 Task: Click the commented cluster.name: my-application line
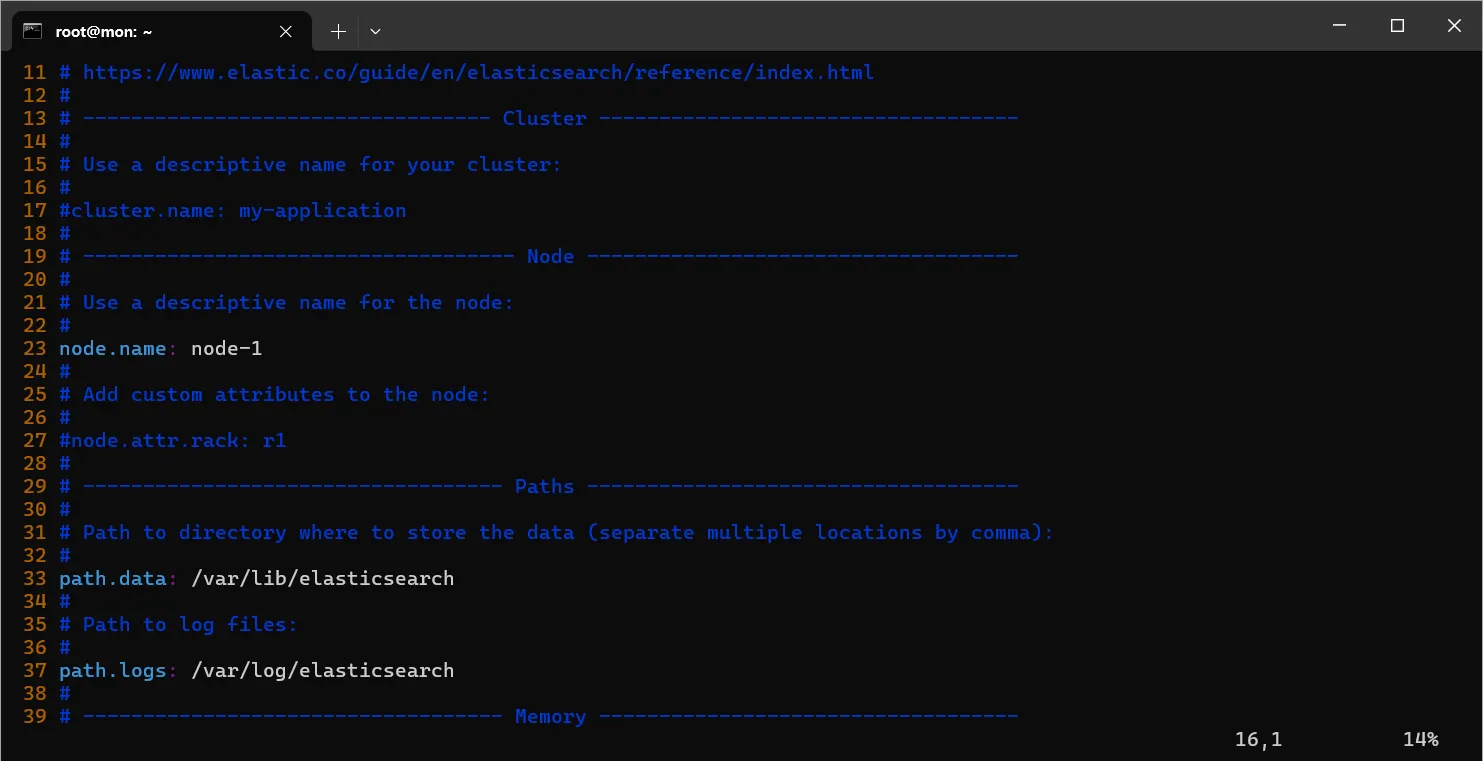[233, 210]
